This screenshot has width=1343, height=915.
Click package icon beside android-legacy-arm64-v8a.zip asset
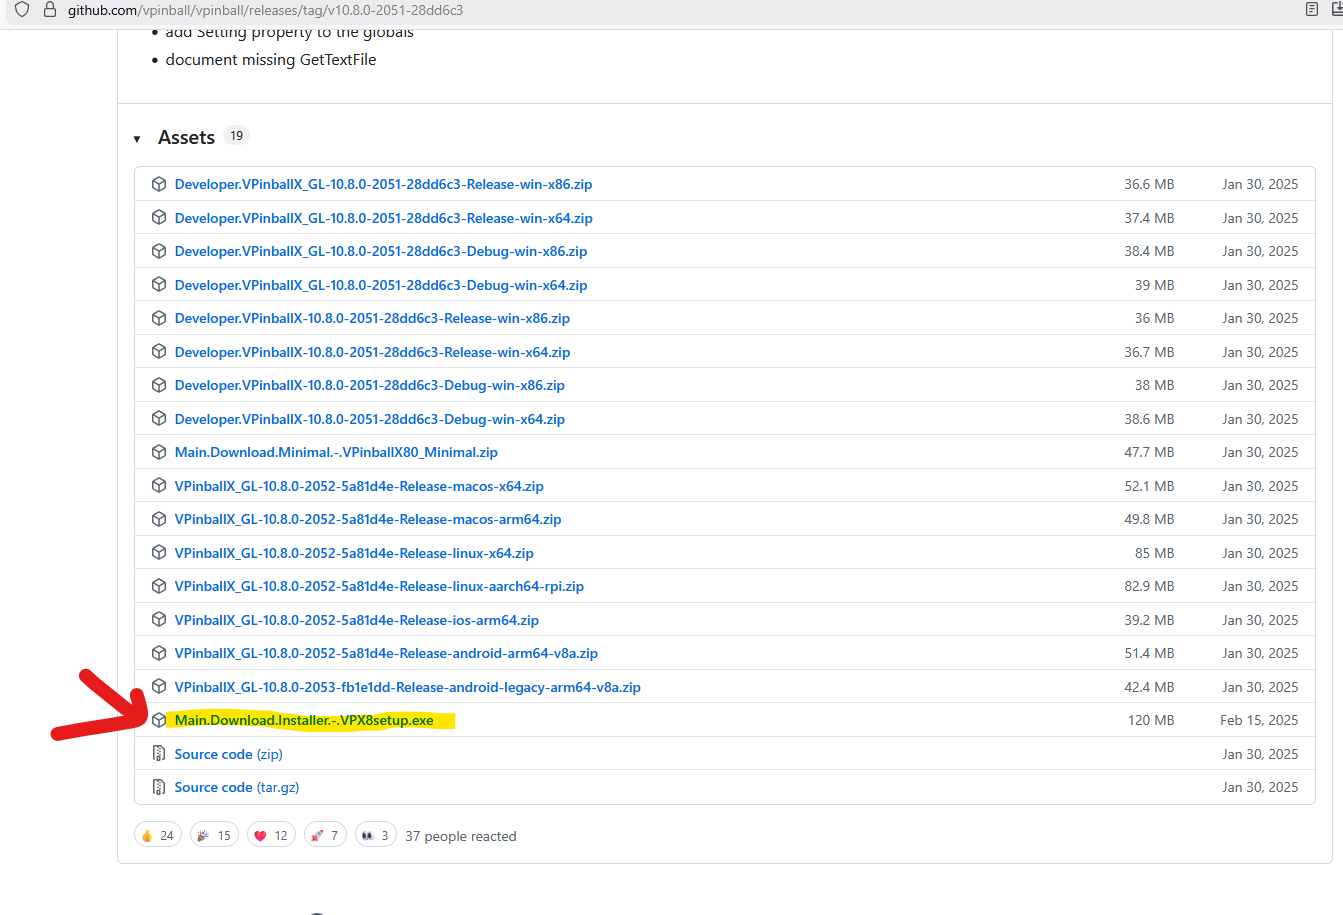[x=158, y=687]
